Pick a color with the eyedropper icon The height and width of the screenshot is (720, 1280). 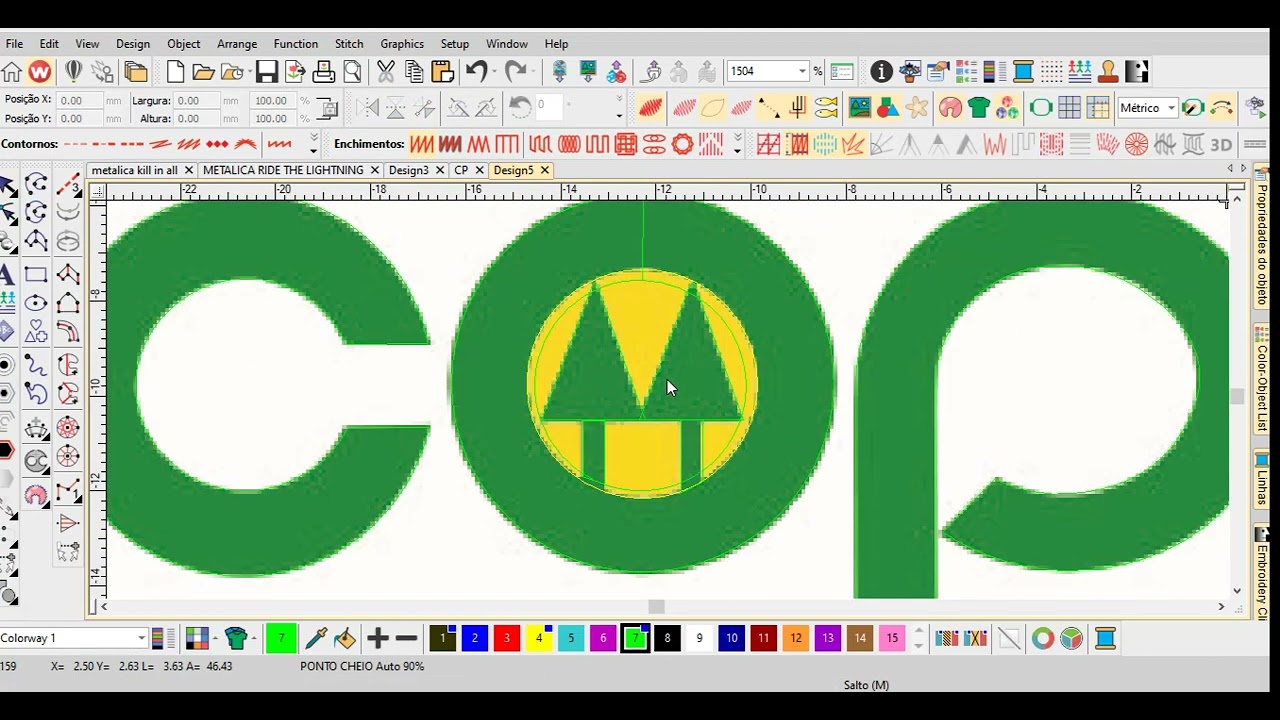(x=316, y=638)
